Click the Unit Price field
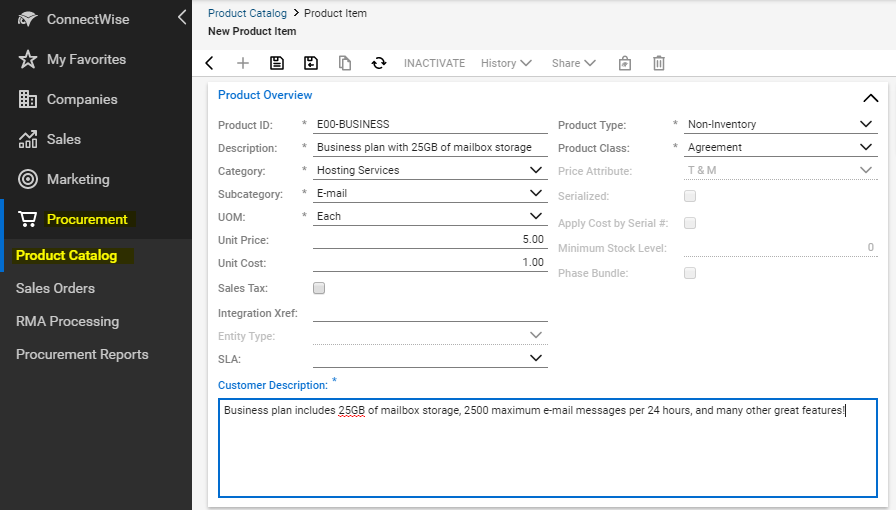This screenshot has height=510, width=896. point(430,239)
